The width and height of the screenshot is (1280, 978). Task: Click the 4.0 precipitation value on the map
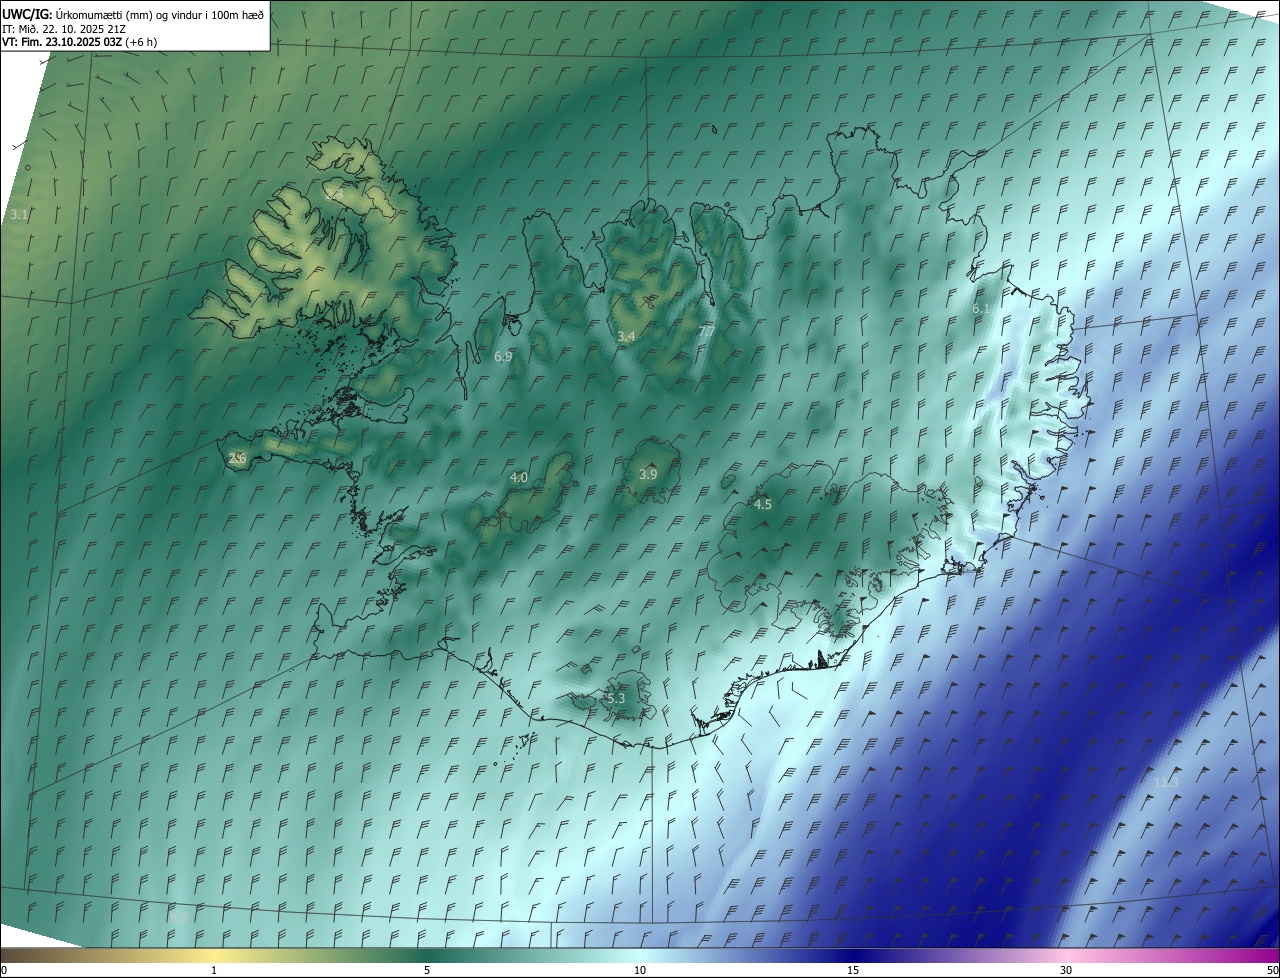coord(519,478)
